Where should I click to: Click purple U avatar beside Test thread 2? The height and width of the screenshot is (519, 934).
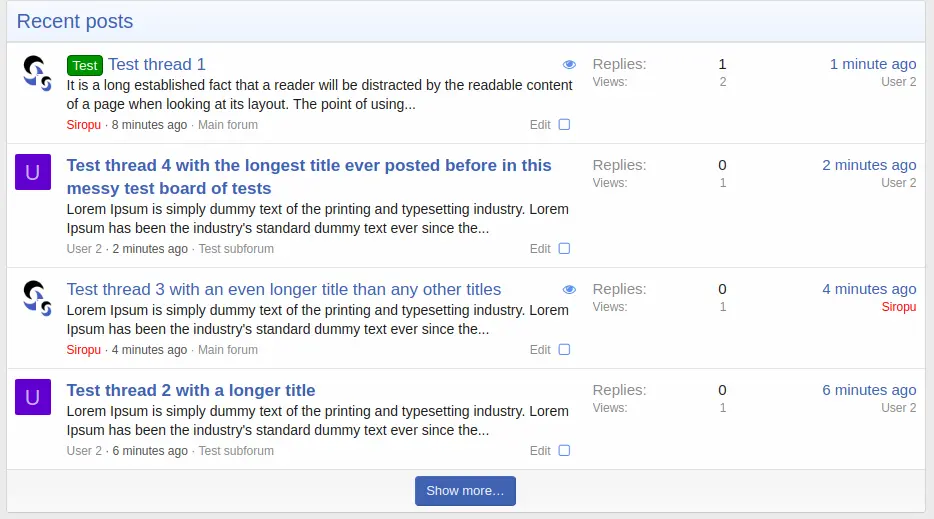tap(32, 398)
